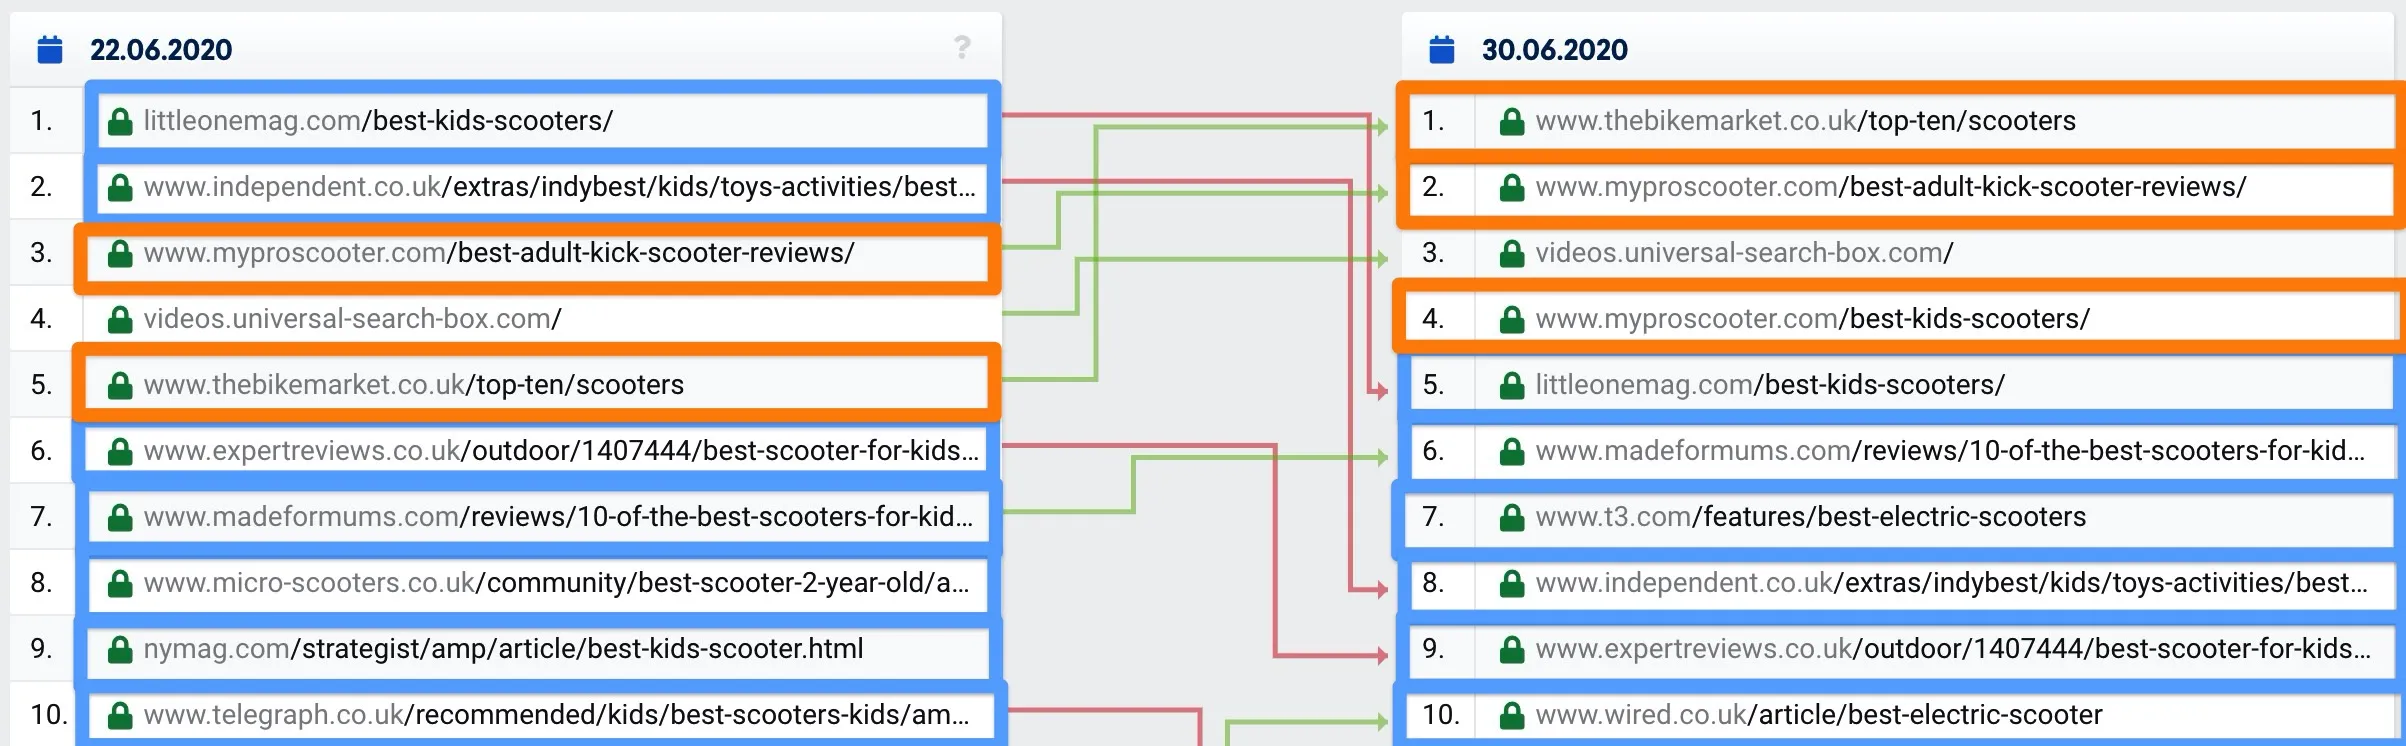The height and width of the screenshot is (746, 2406).
Task: Select myproscooter best-adult-kick-scooter-reviews at left position 3
Action: coord(538,253)
